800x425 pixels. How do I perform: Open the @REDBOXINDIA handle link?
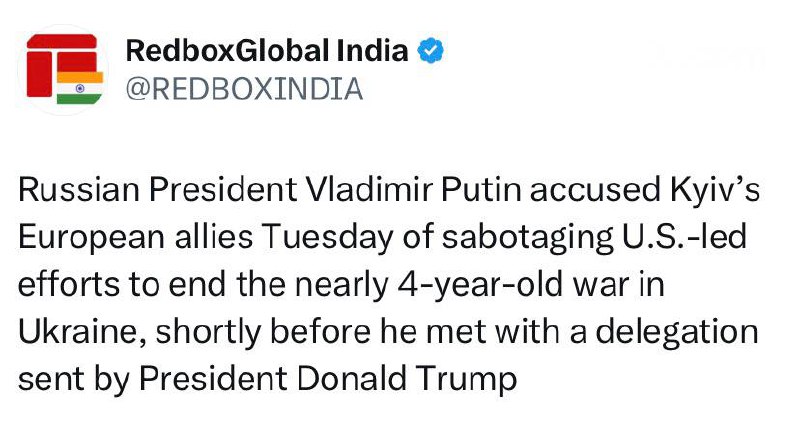point(243,89)
